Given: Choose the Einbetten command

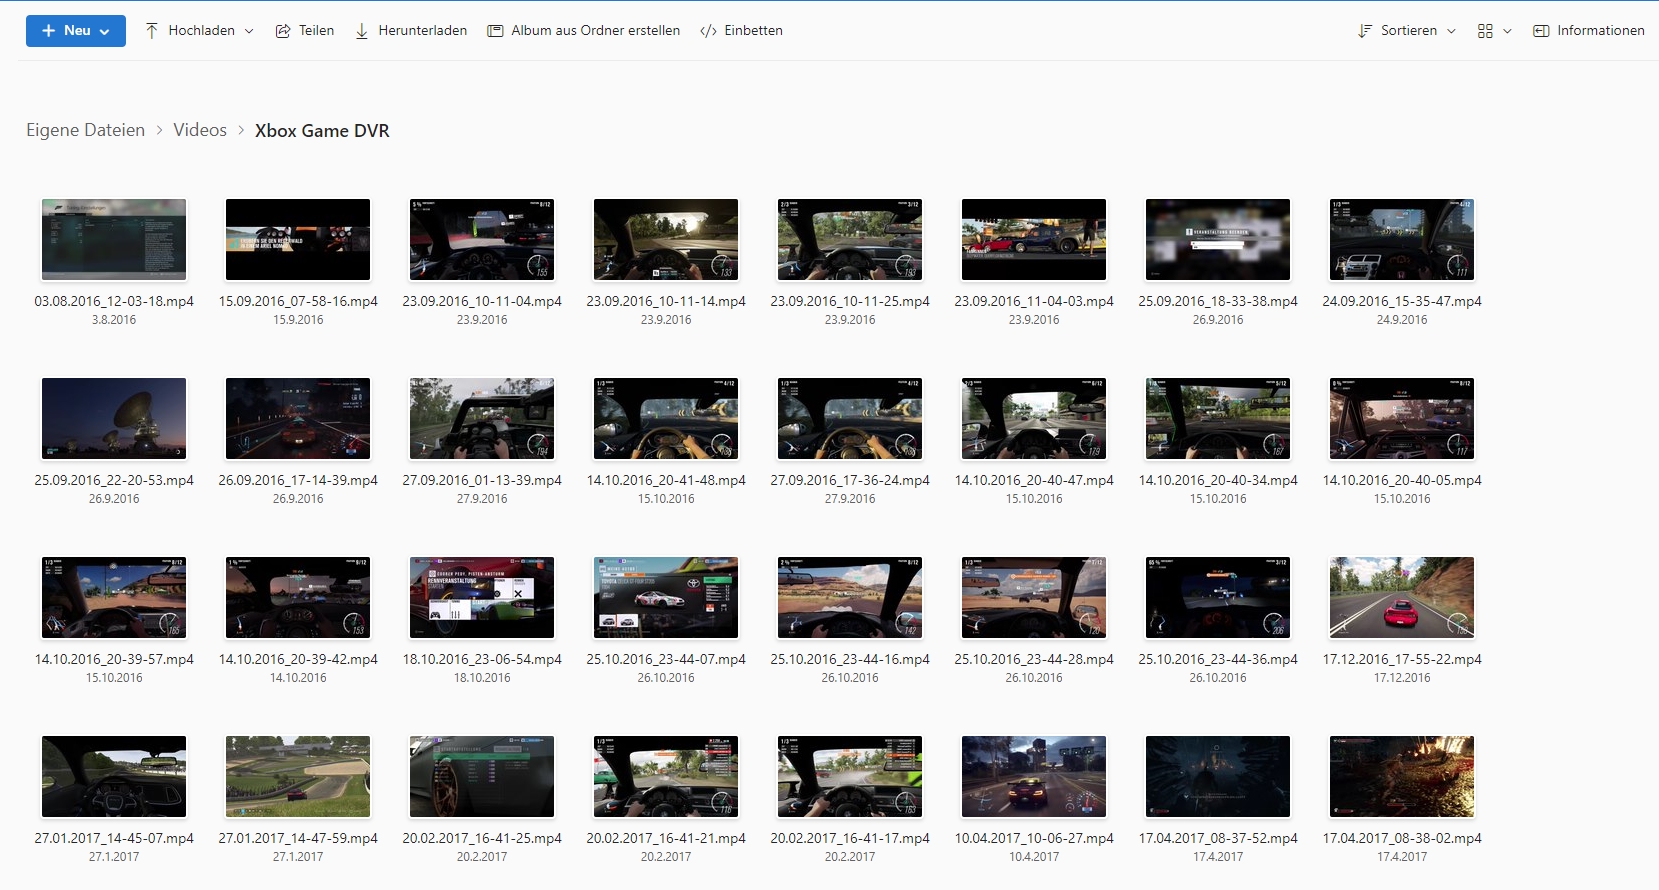Looking at the screenshot, I should [x=753, y=31].
